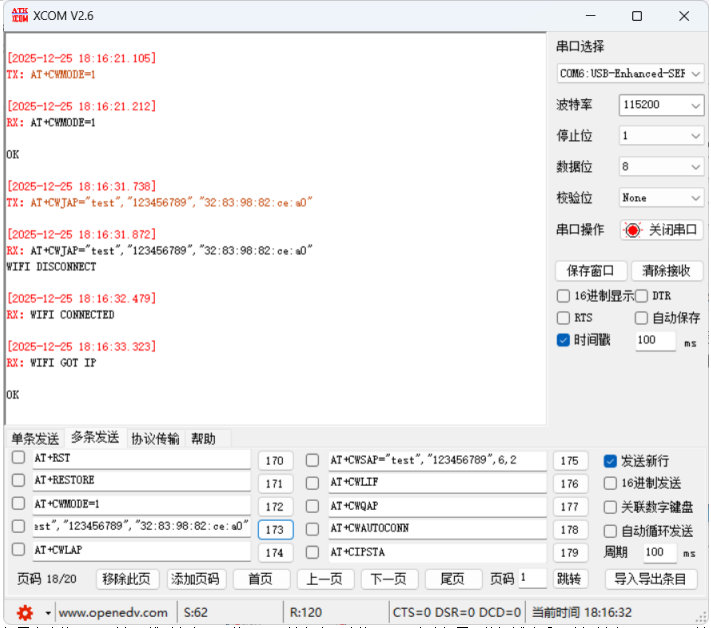Click the 页码 page number input field

point(532,579)
